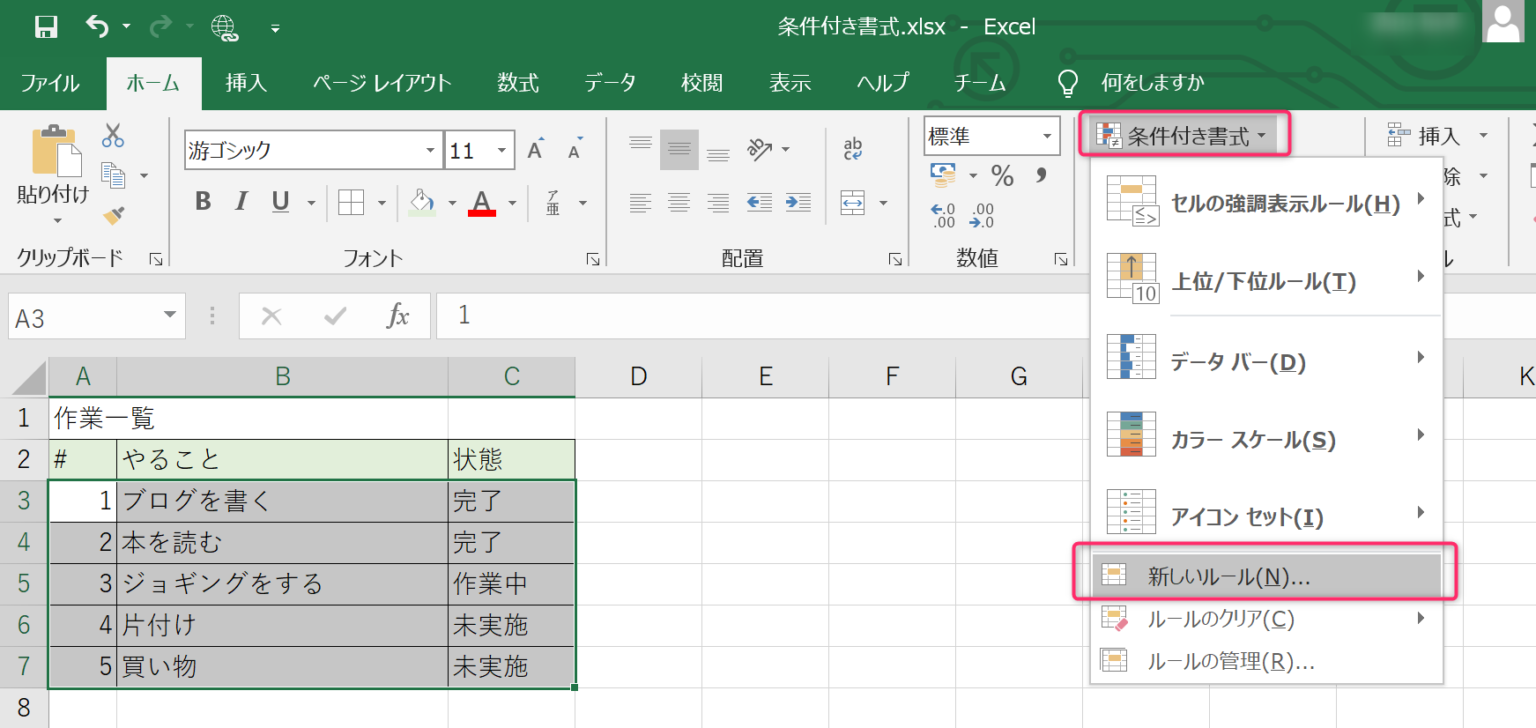Click the Save icon in title bar

[x=46, y=27]
